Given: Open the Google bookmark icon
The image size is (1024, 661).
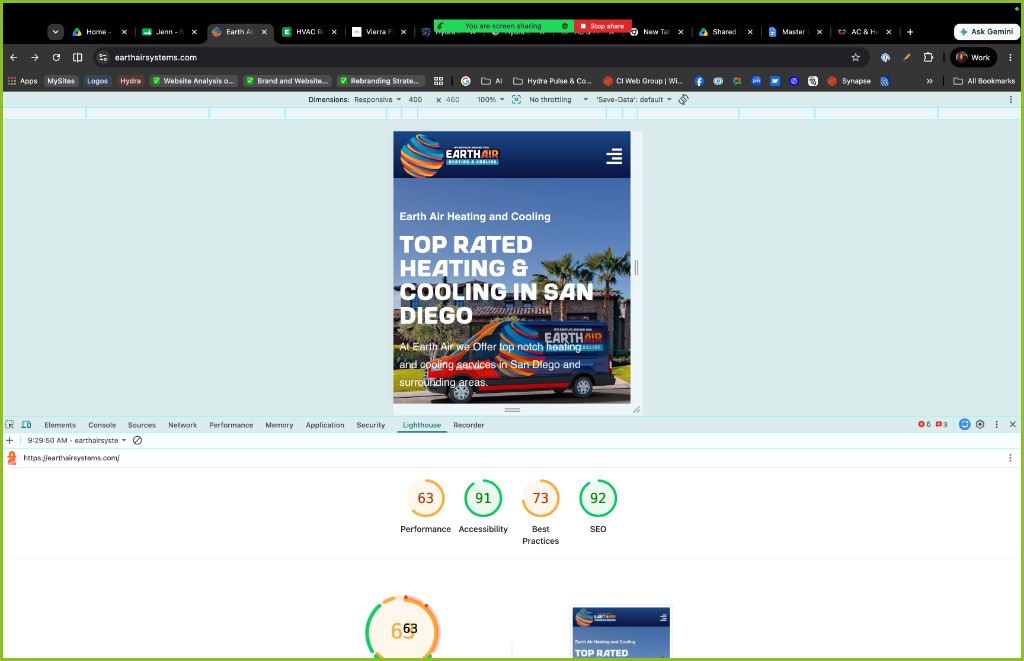Looking at the screenshot, I should (x=466, y=81).
